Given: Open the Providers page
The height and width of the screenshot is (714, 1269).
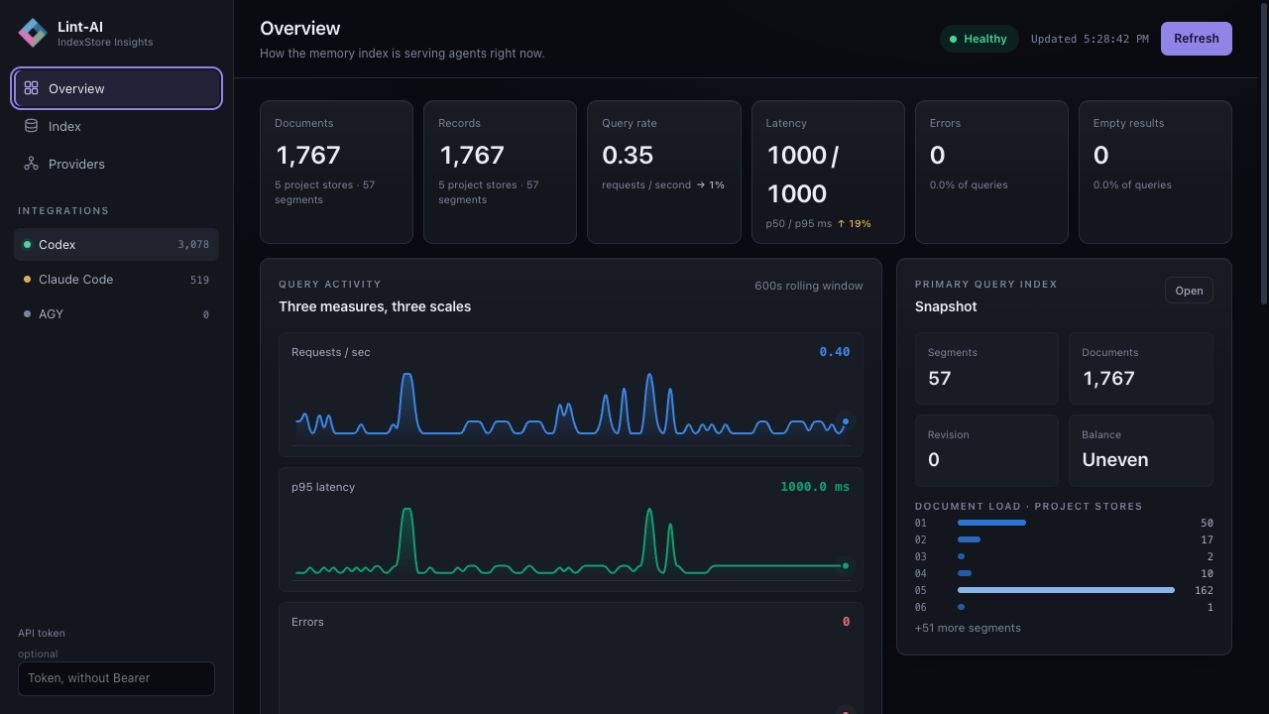Looking at the screenshot, I should 117,164.
